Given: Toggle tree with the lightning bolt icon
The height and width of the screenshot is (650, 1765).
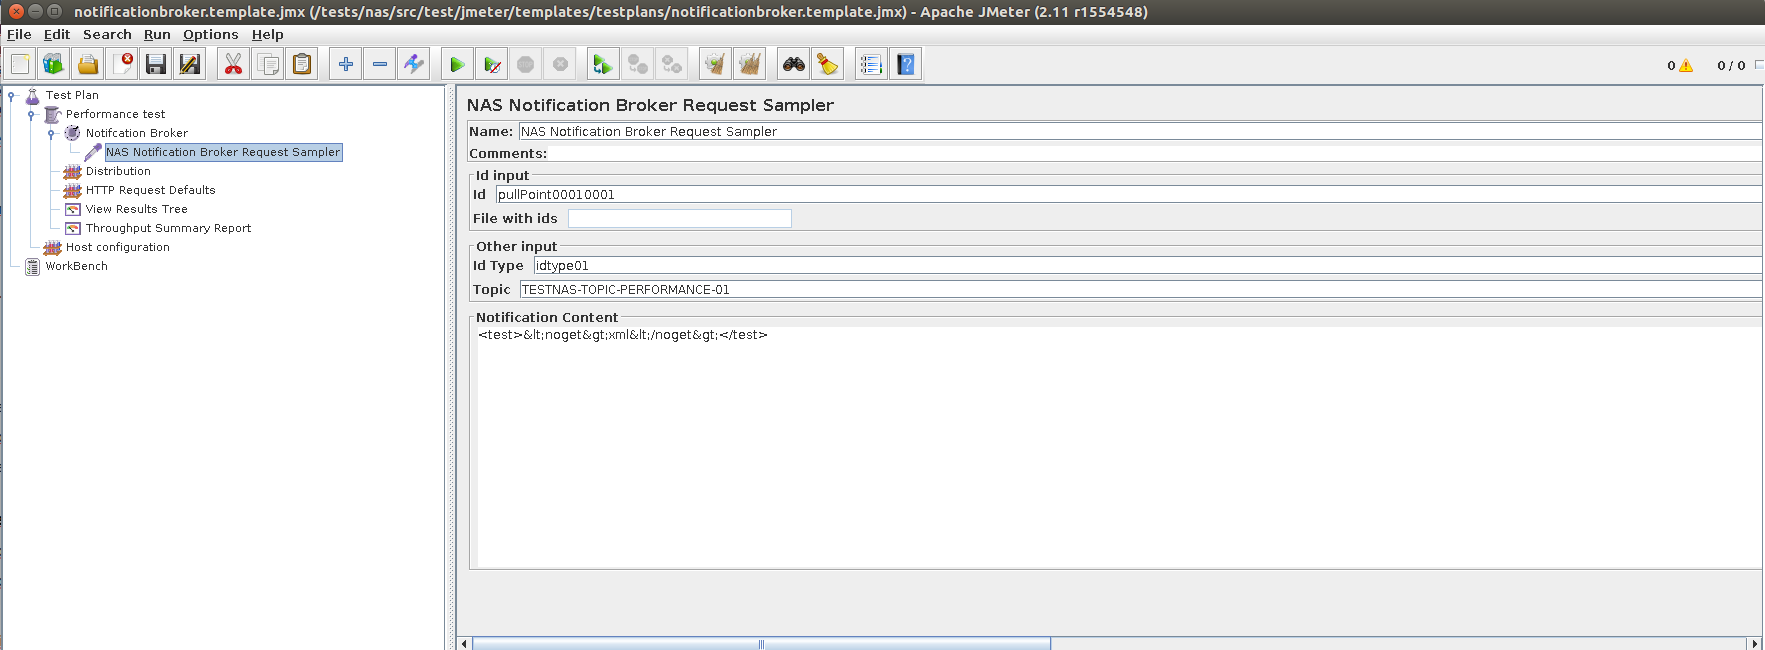Looking at the screenshot, I should point(414,65).
